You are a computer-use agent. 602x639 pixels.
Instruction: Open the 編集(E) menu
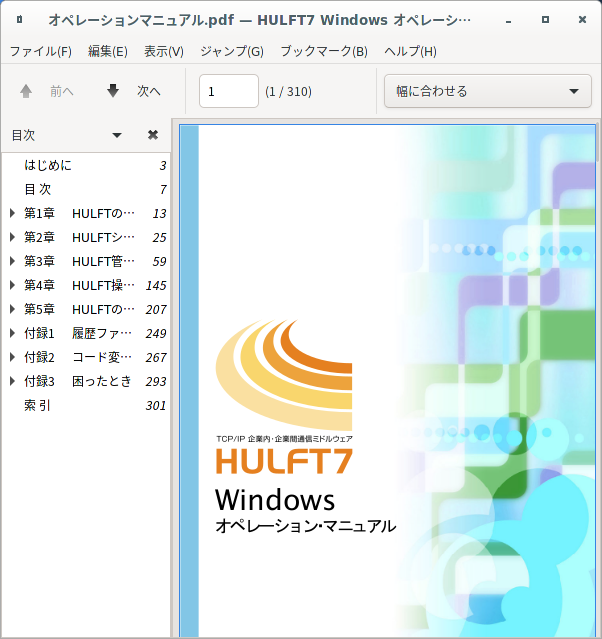click(108, 51)
